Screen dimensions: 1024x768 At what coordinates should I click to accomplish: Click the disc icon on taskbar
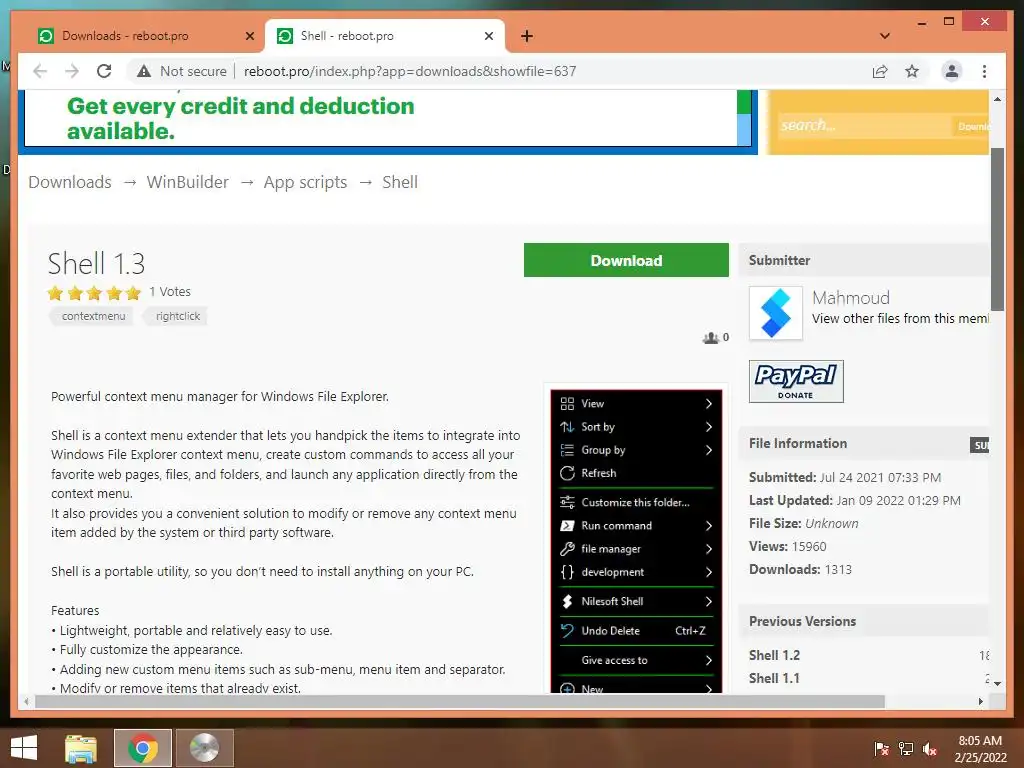pos(204,748)
